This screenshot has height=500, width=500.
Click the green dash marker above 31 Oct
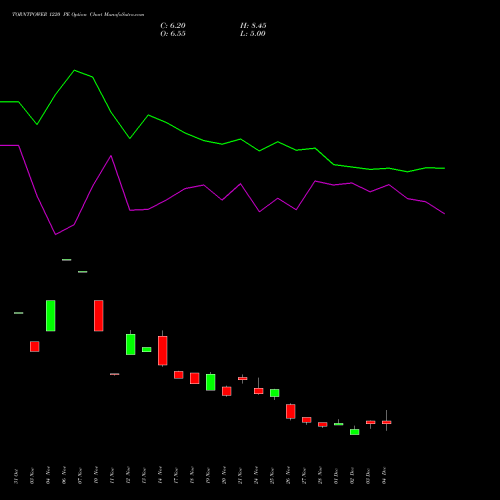[x=19, y=313]
